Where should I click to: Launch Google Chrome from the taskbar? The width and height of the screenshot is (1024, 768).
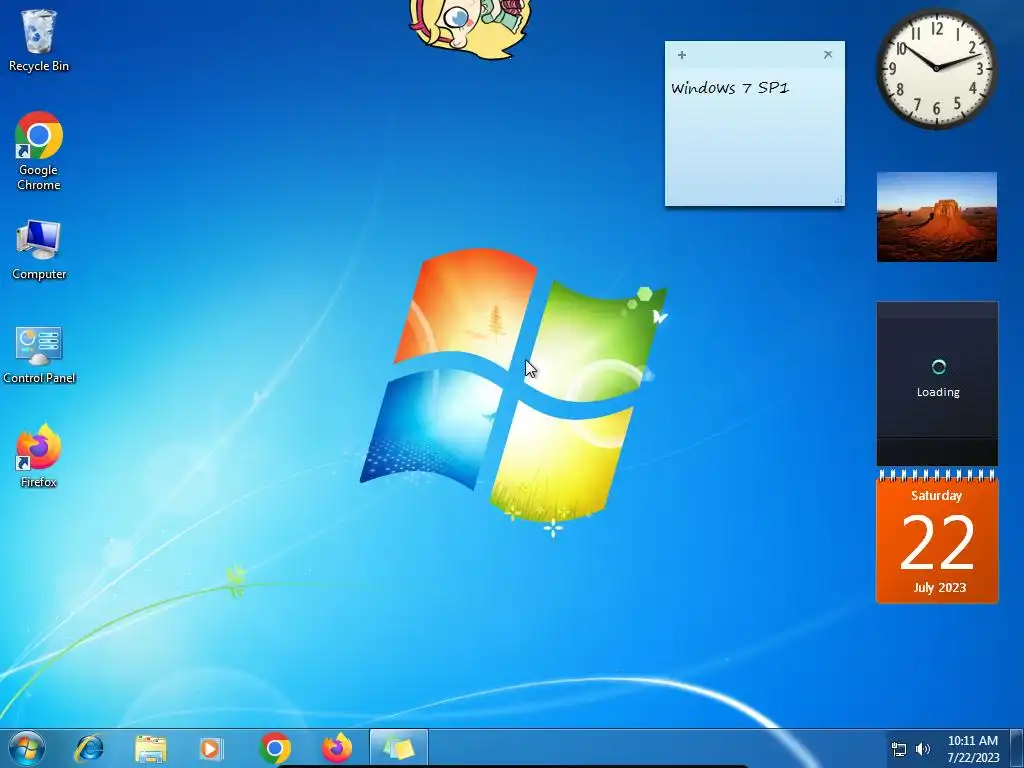[x=275, y=749]
